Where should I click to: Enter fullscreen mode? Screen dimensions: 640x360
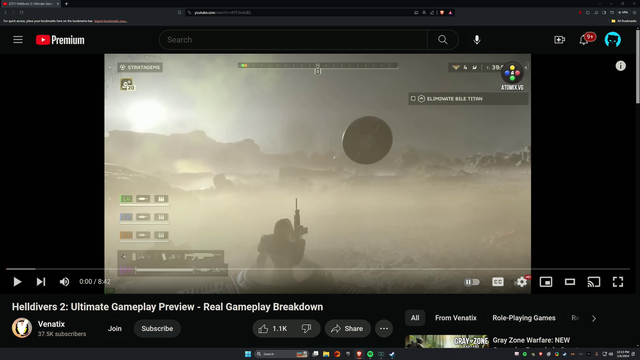tap(618, 282)
